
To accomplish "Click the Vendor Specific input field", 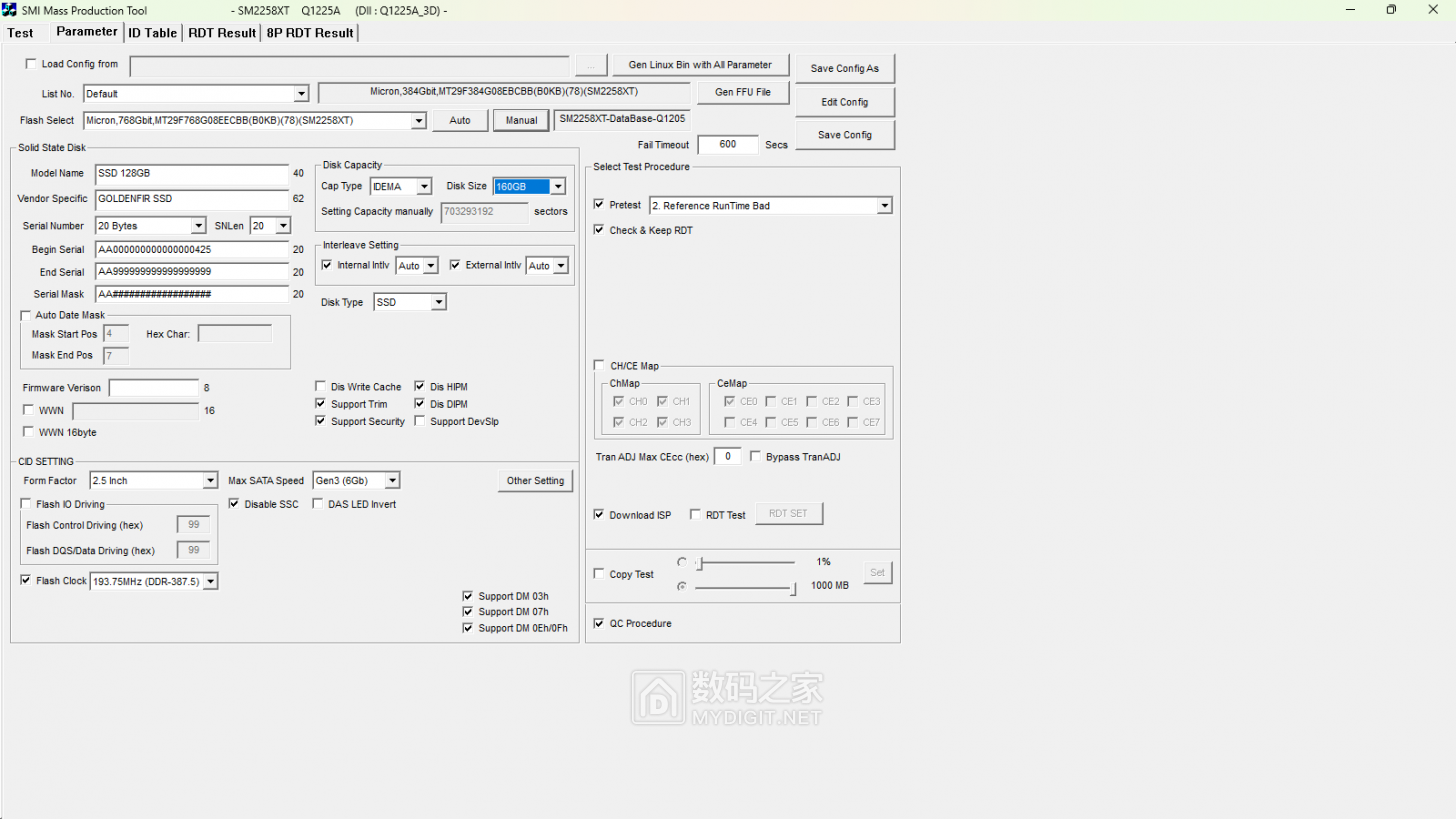I will coord(192,199).
